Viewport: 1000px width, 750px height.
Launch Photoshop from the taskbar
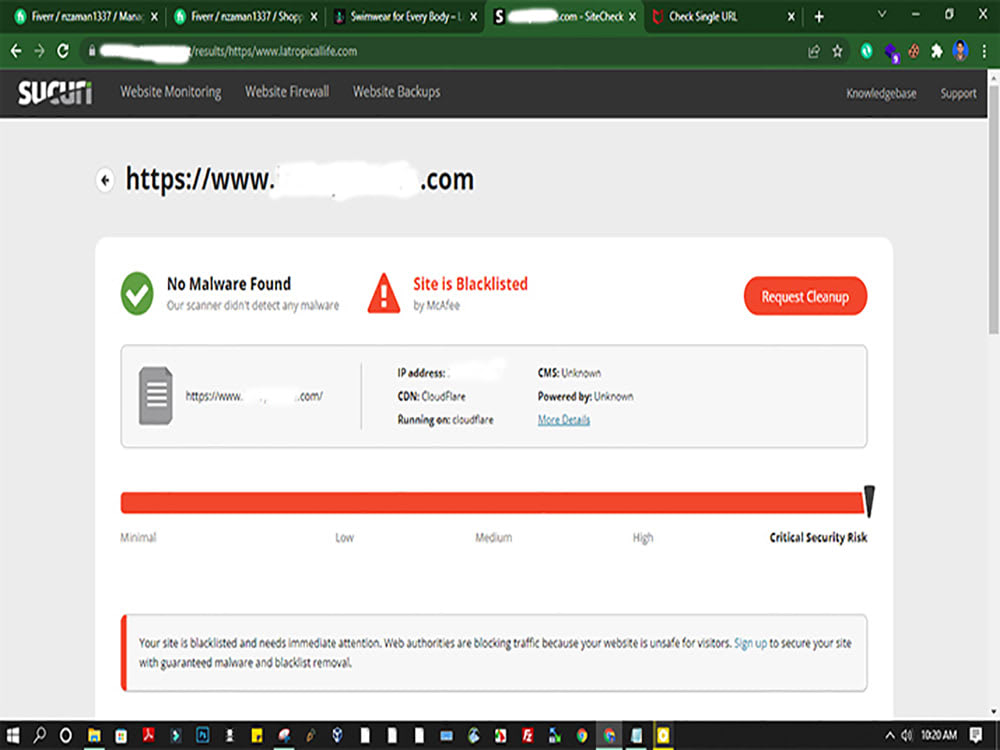pyautogui.click(x=203, y=735)
